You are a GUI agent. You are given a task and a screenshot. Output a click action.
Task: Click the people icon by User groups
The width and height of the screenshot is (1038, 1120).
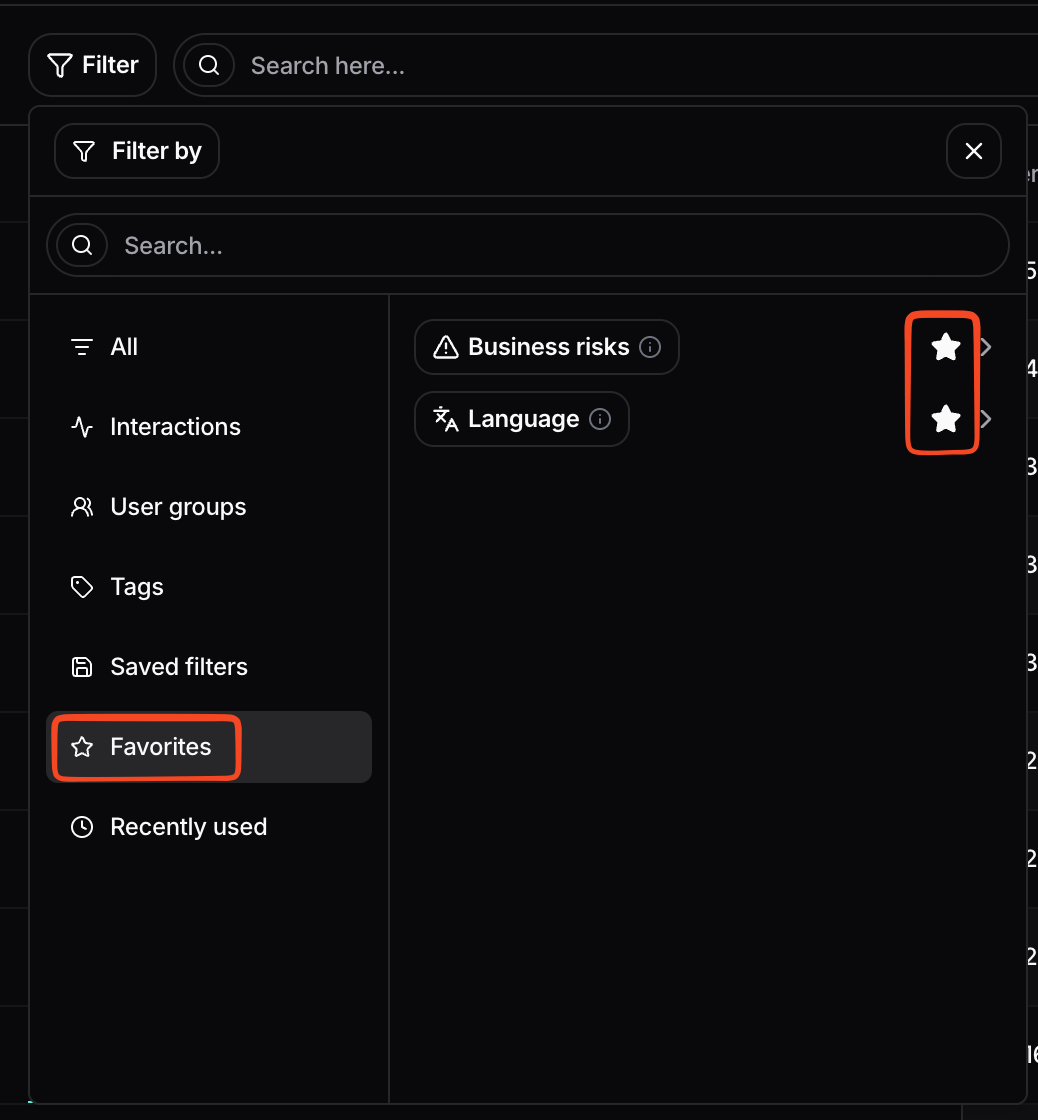pos(82,507)
